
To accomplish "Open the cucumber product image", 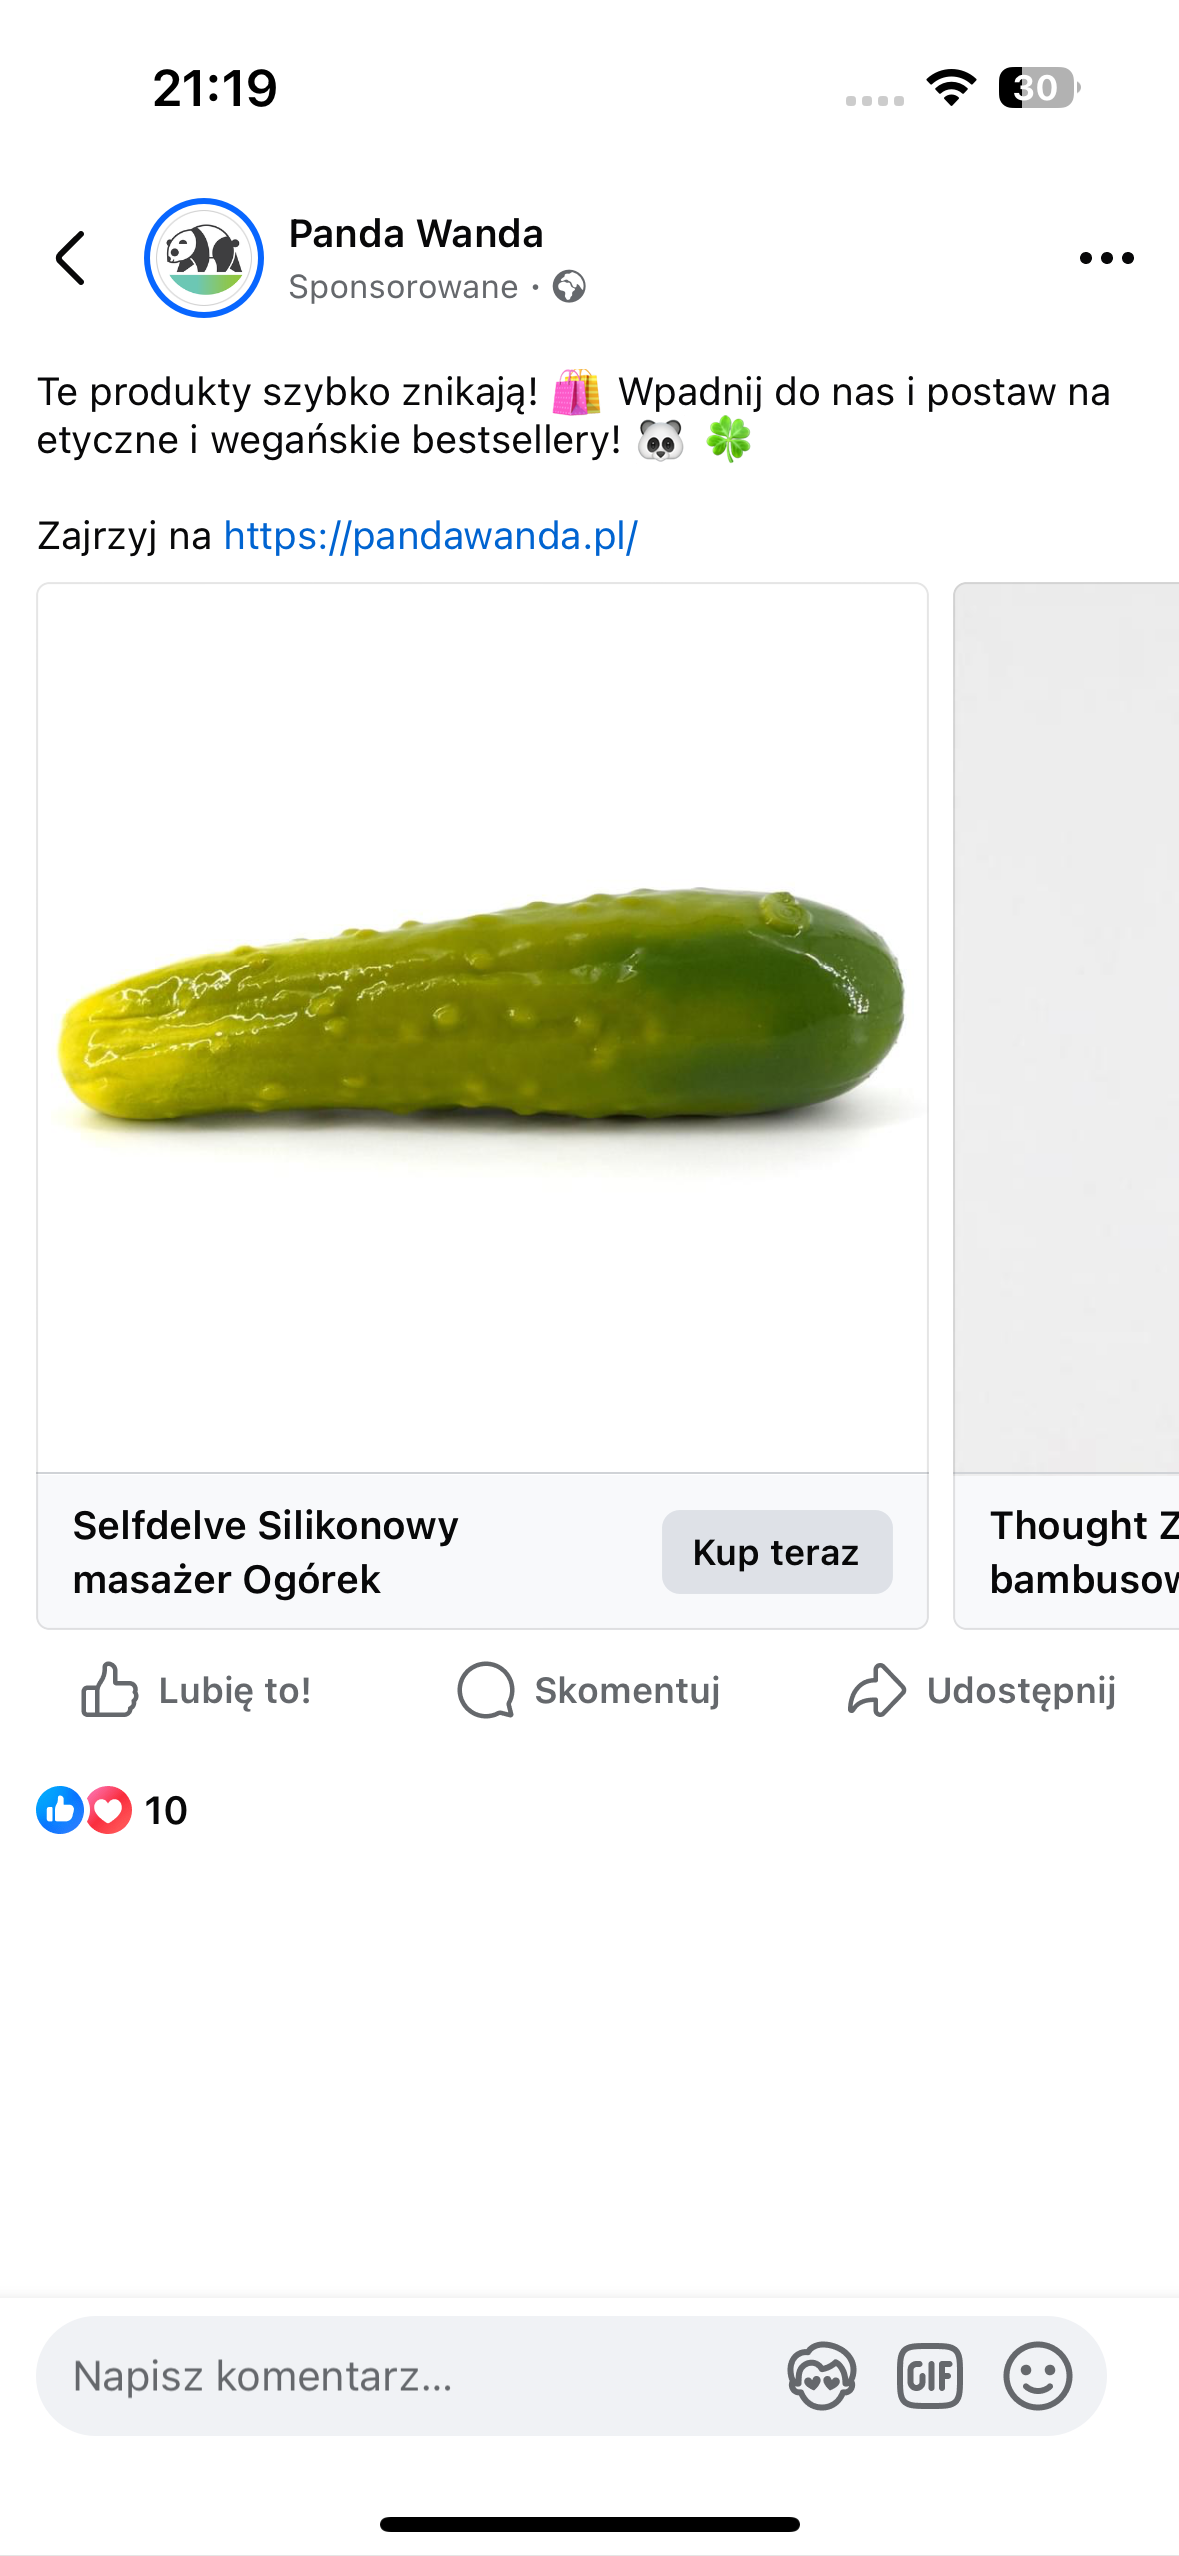I will pyautogui.click(x=482, y=1026).
